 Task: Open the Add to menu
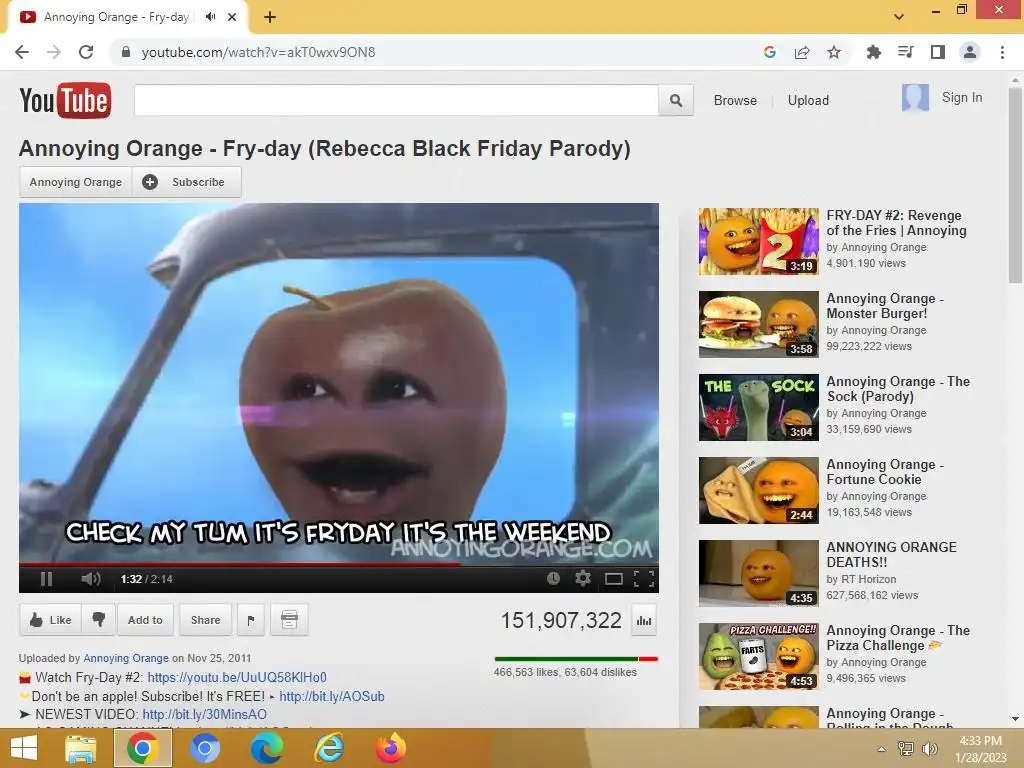pyautogui.click(x=145, y=620)
